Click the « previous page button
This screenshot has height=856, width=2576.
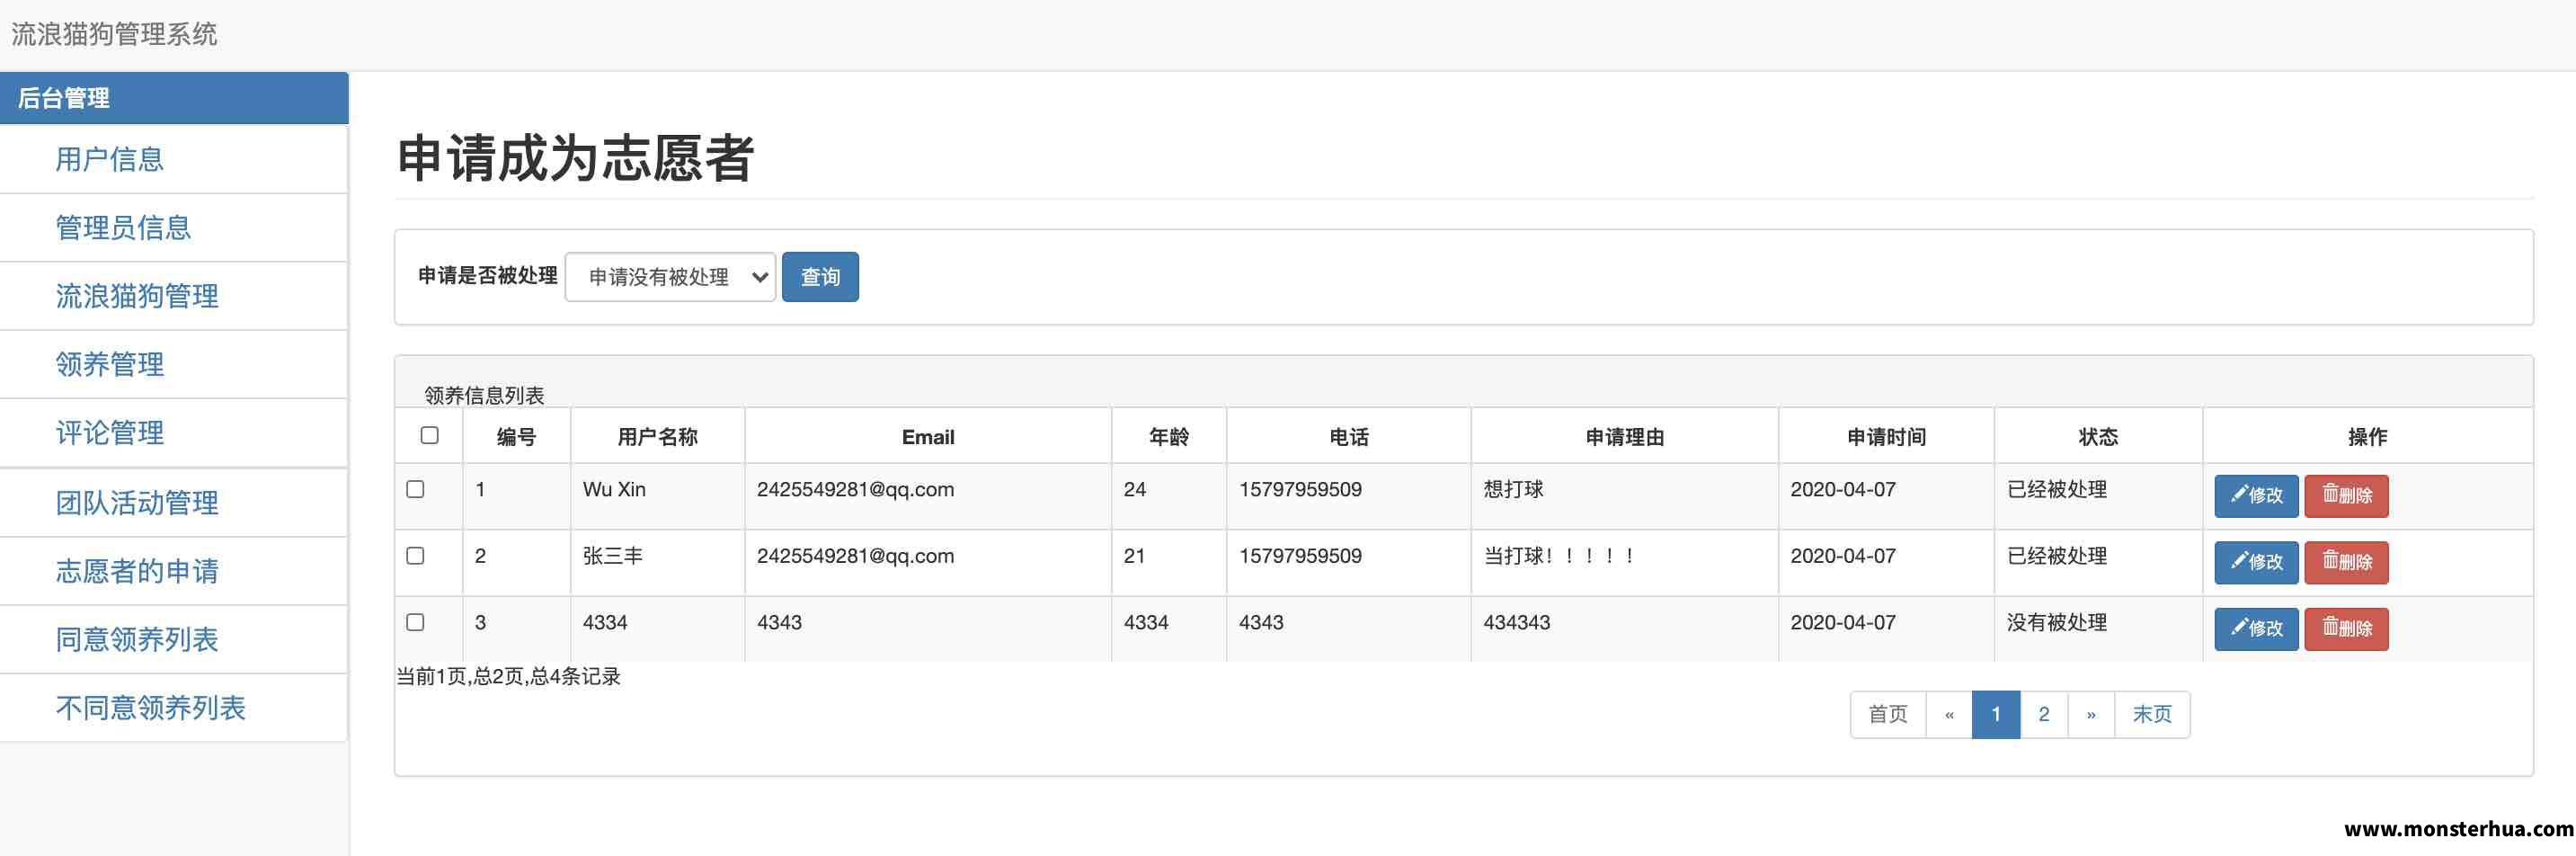(1949, 714)
